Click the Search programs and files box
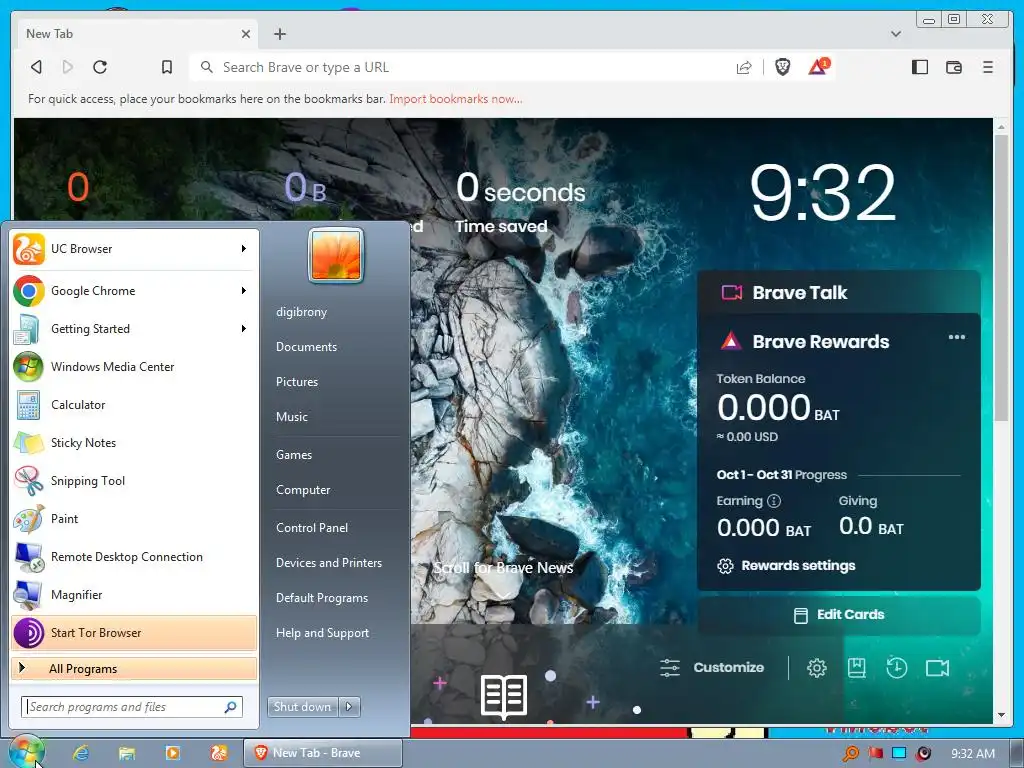 click(132, 707)
